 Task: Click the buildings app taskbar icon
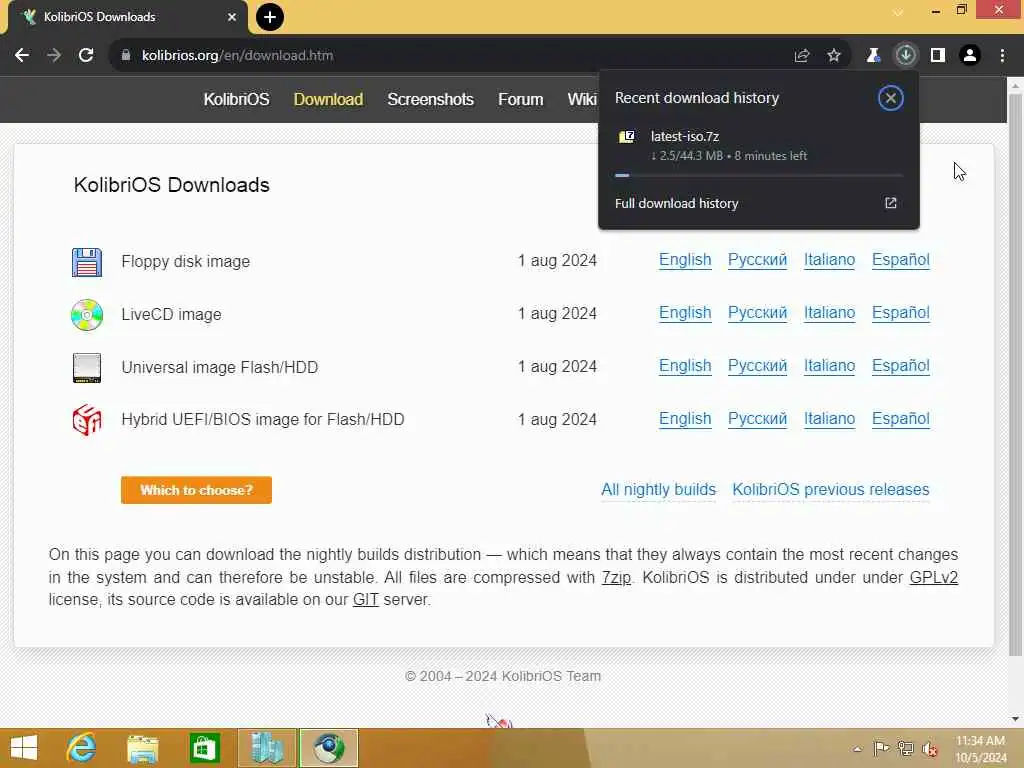267,748
